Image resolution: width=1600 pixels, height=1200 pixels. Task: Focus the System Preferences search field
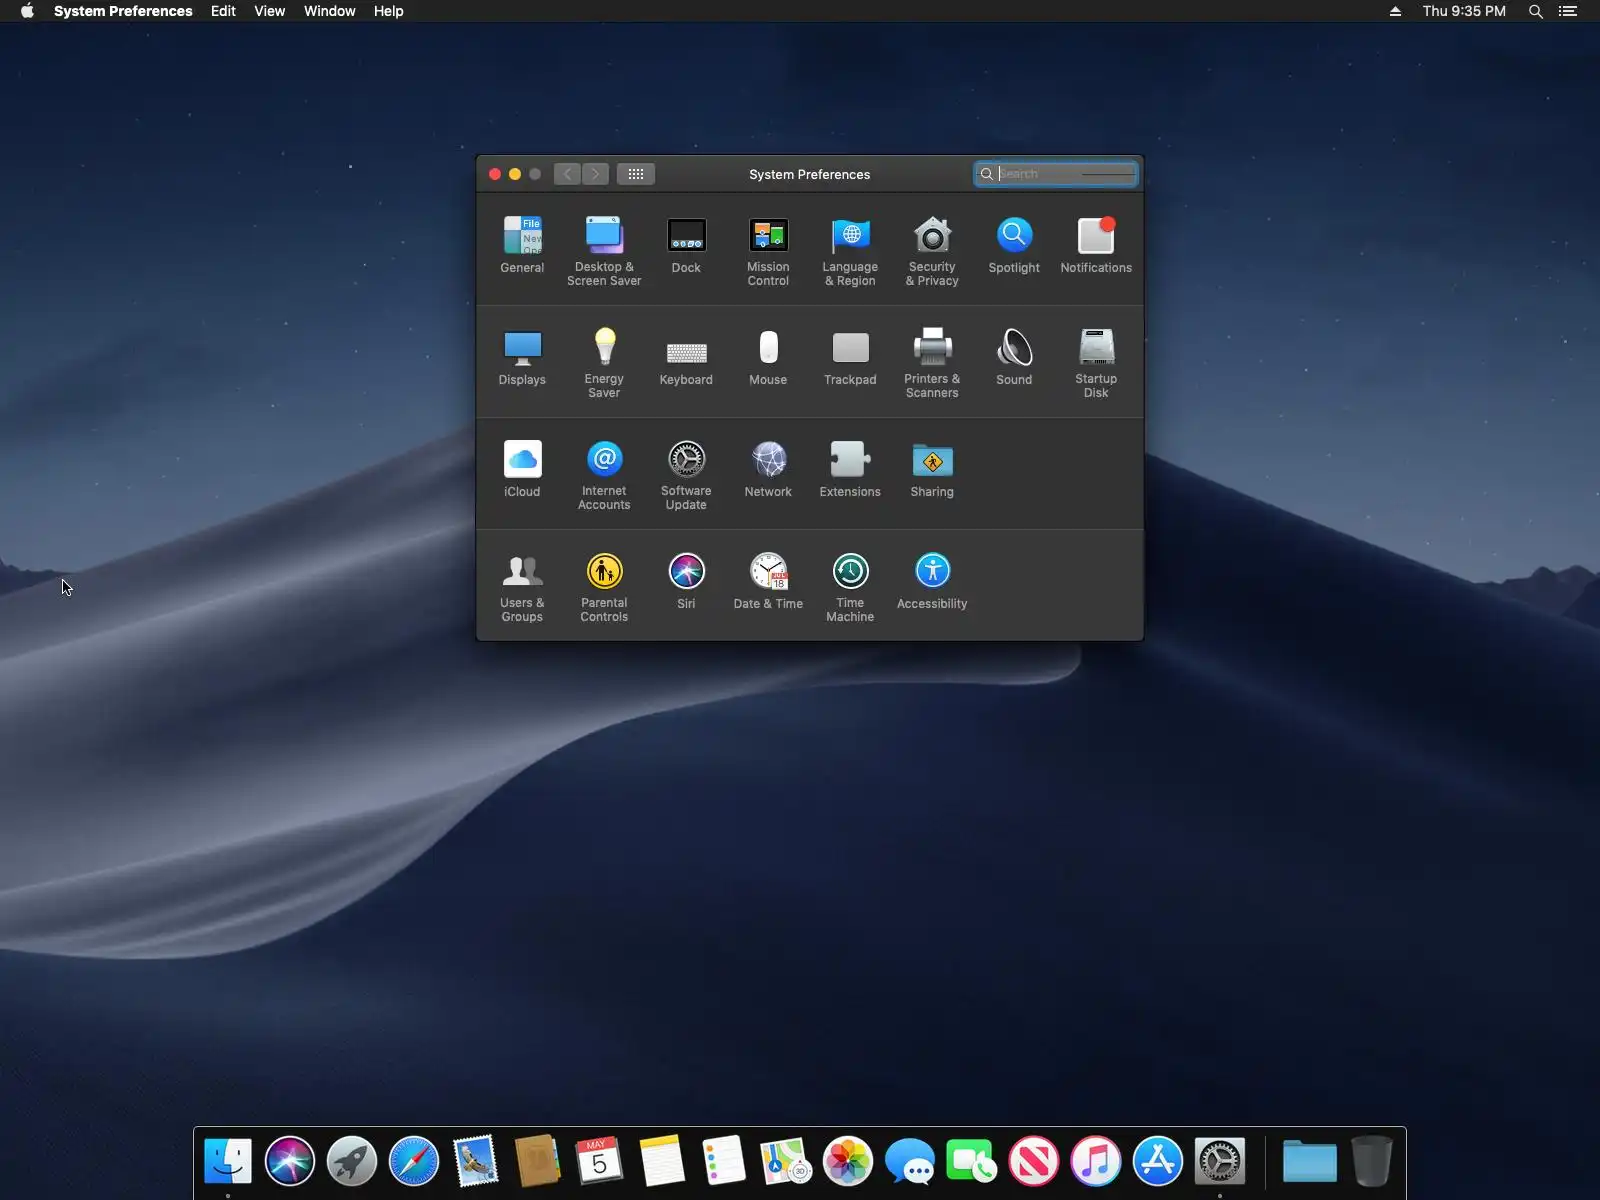tap(1056, 174)
